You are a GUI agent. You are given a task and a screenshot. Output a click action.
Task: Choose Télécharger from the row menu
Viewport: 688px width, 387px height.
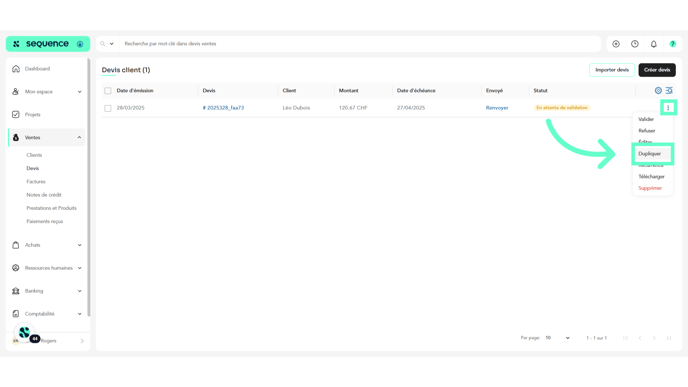click(x=651, y=176)
